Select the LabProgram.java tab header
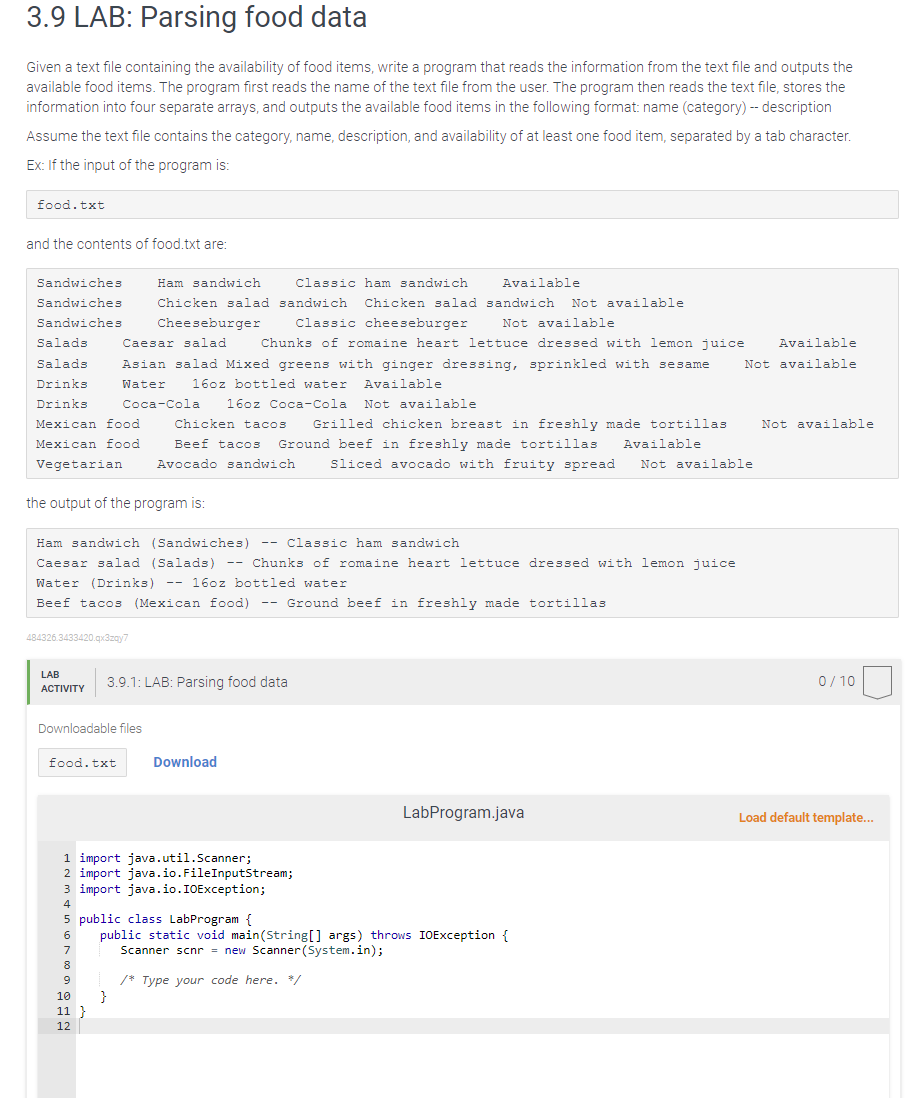Screen dimensions: 911x1098 click(x=463, y=813)
